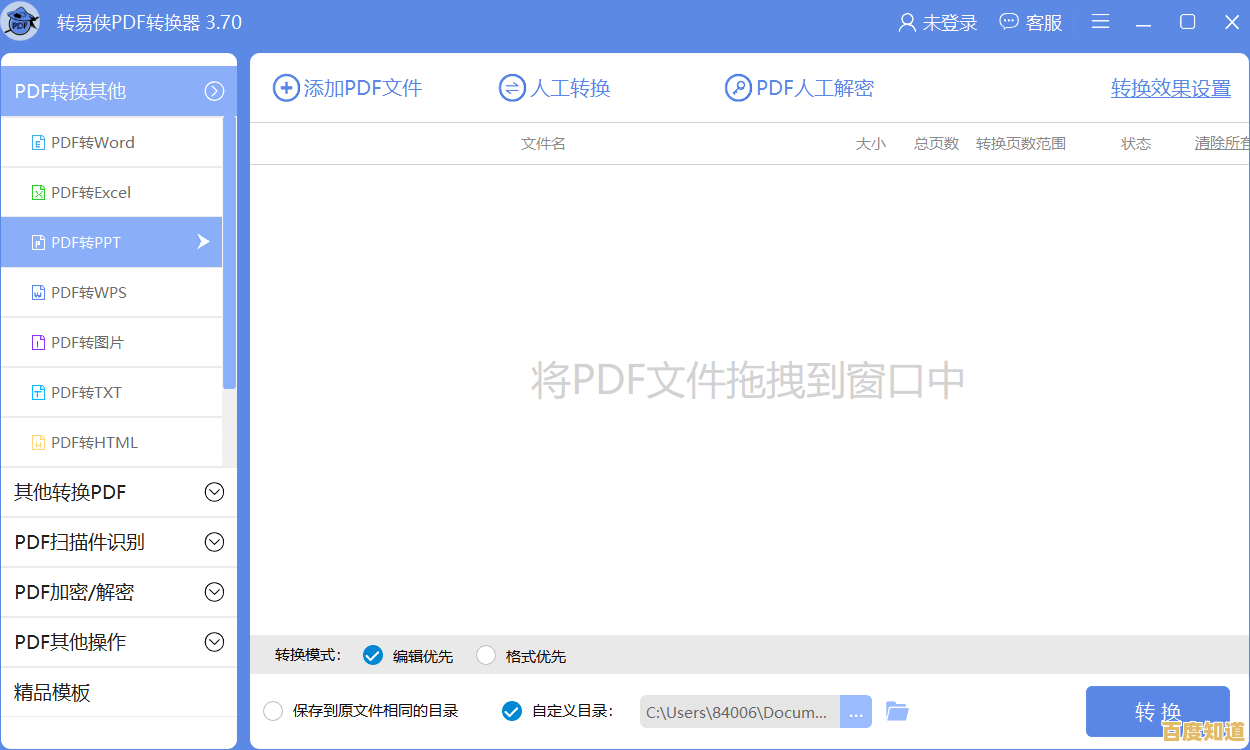Screen dimensions: 1250x750
Task: Select 保存到原文件相同的目录 option
Action: click(x=273, y=711)
